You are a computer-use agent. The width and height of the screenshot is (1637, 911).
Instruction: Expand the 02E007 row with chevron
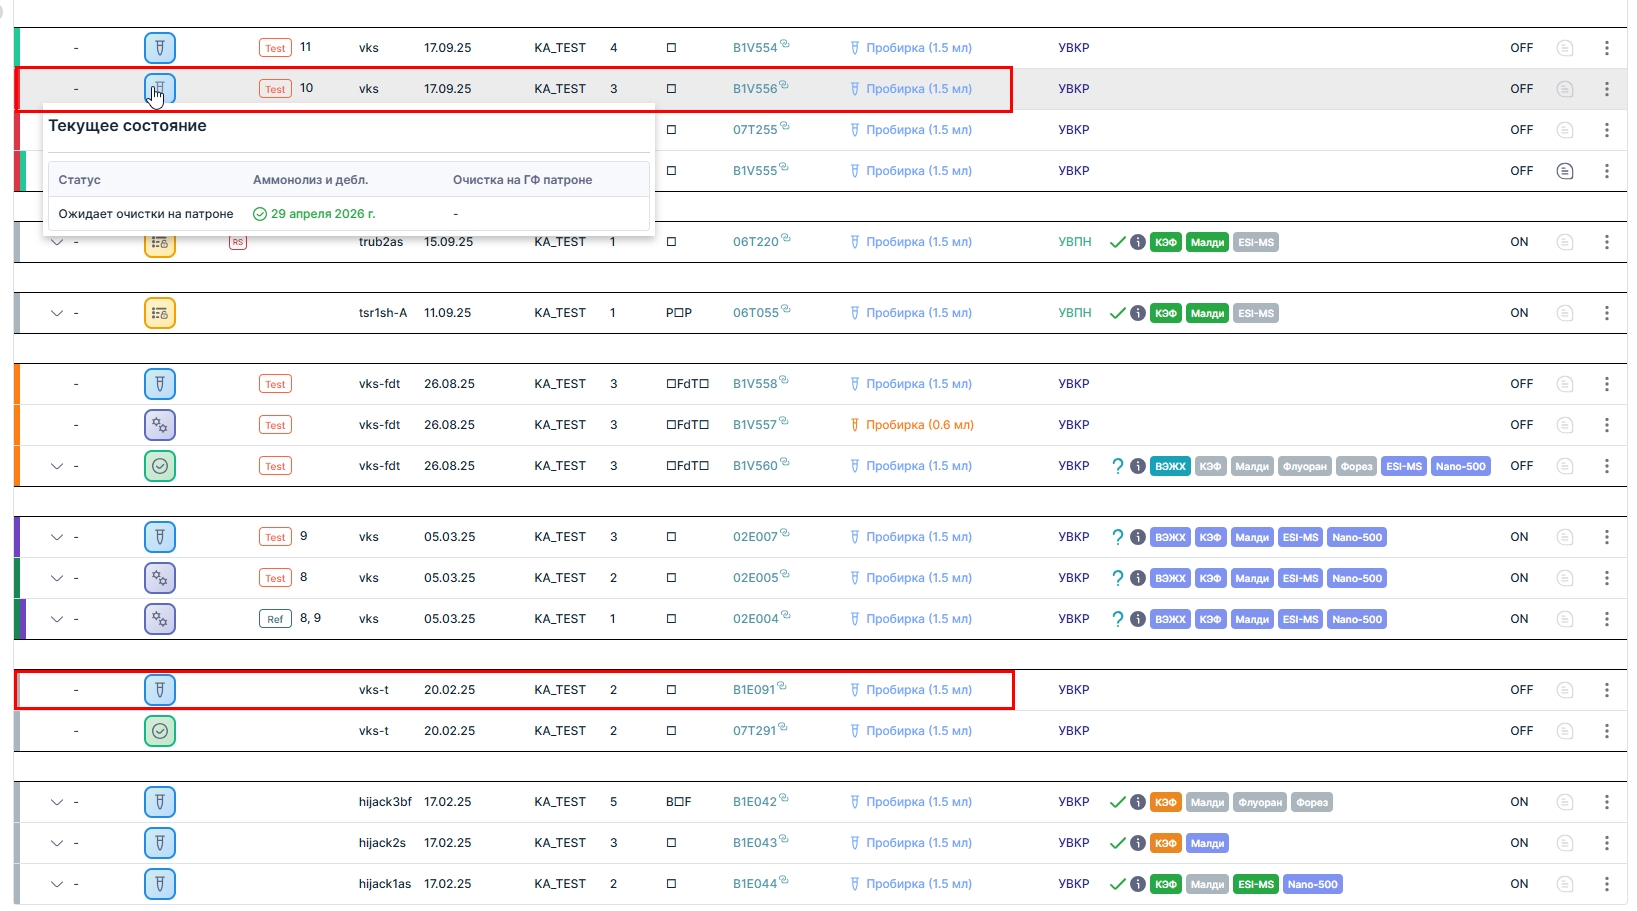[57, 537]
